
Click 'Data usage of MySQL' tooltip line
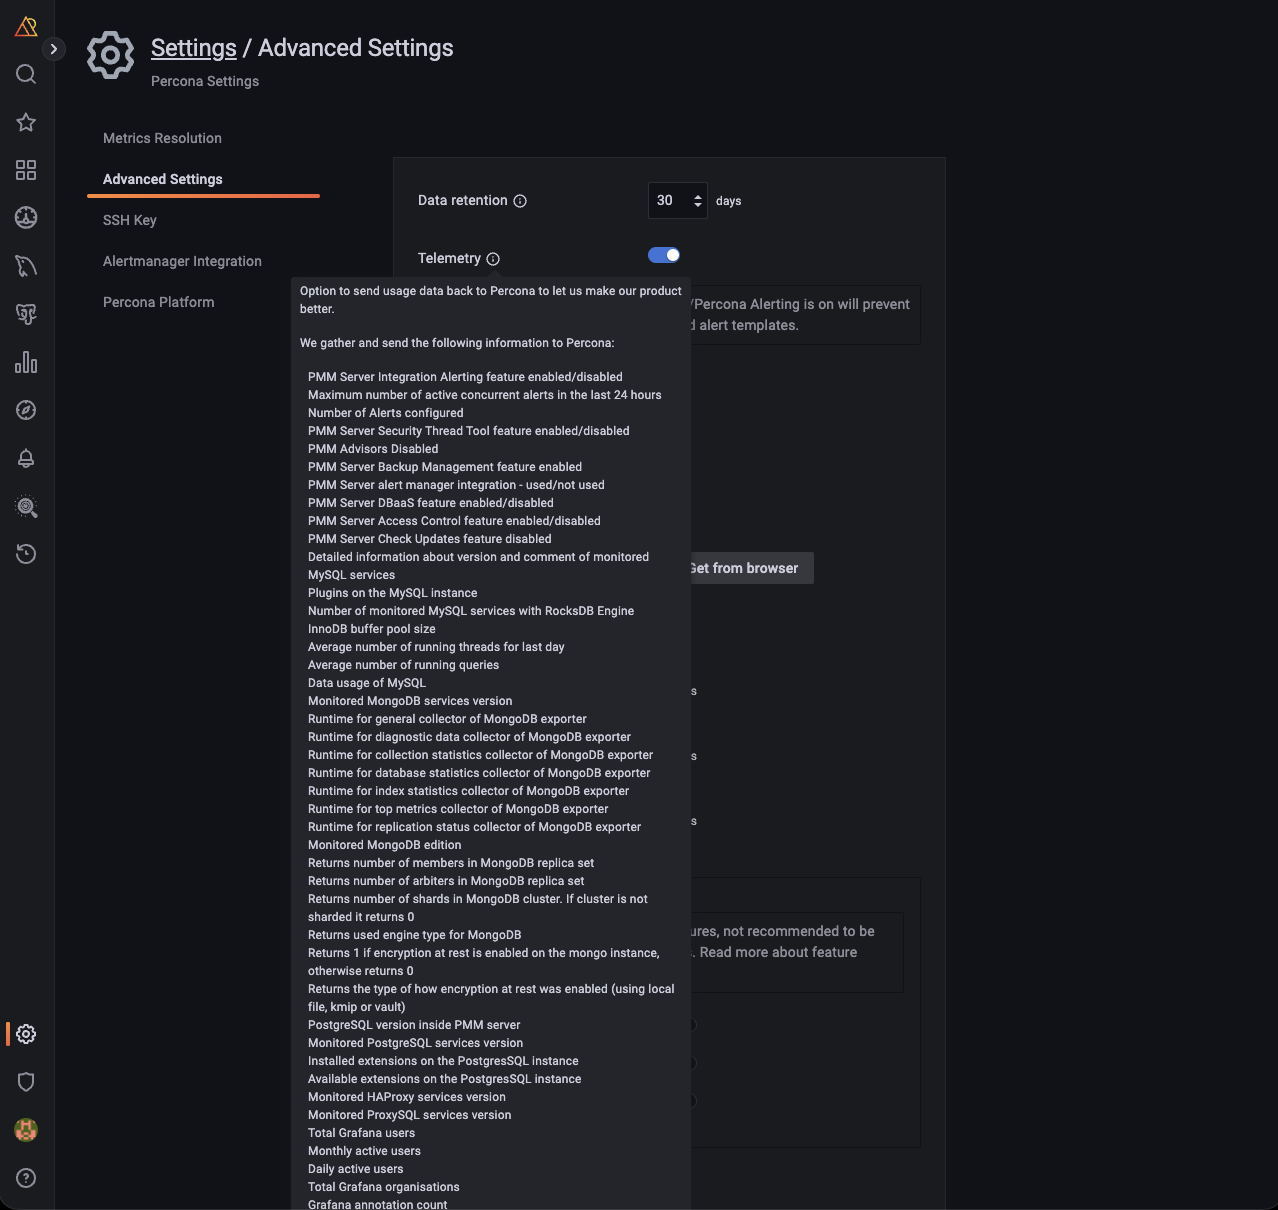click(366, 683)
